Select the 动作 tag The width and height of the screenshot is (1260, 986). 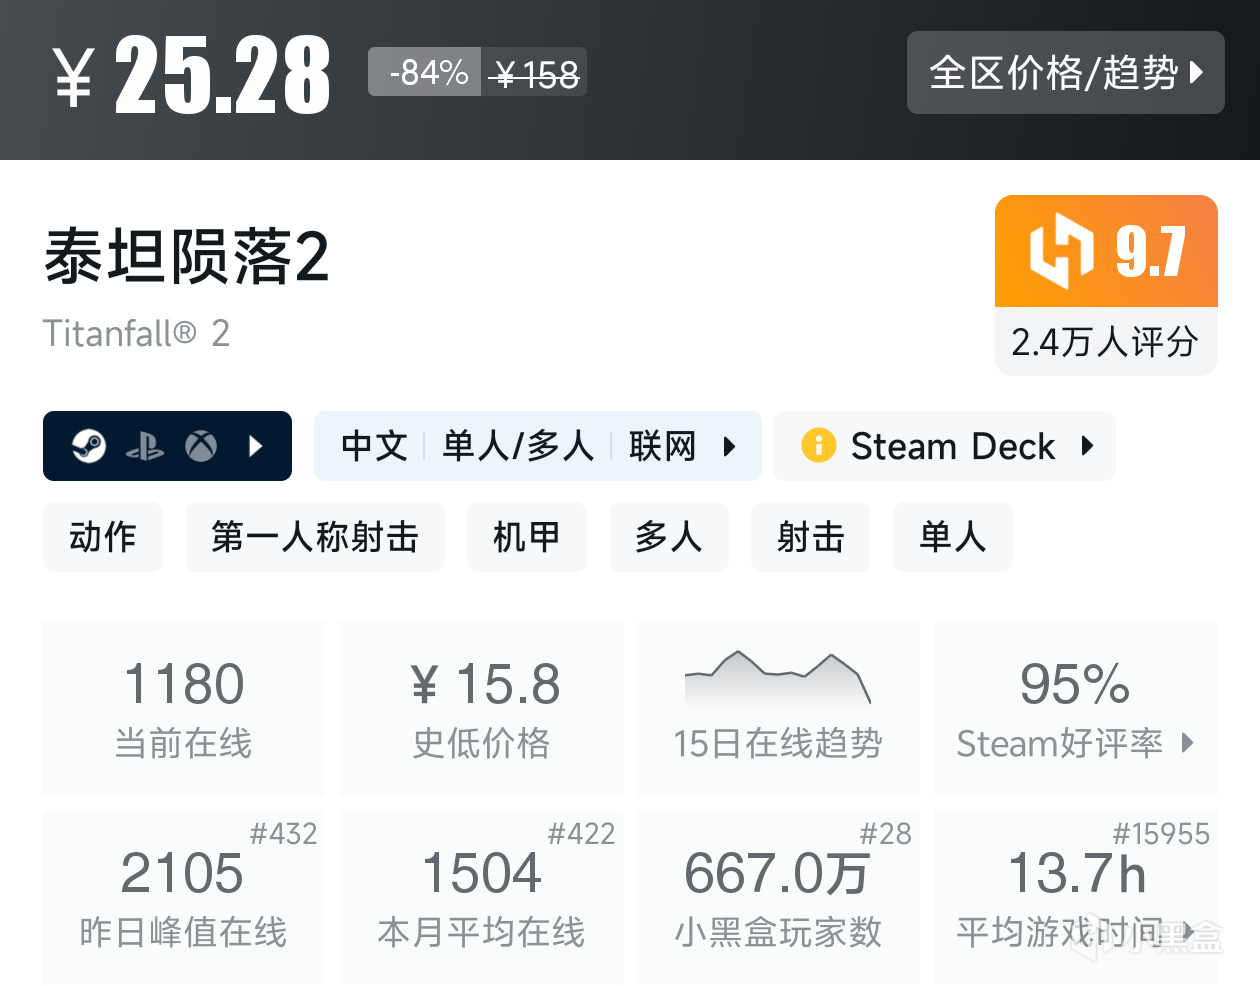point(102,537)
